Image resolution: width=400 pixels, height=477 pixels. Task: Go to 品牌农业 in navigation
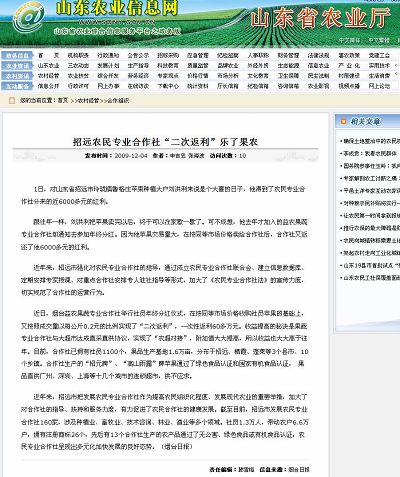point(228,66)
